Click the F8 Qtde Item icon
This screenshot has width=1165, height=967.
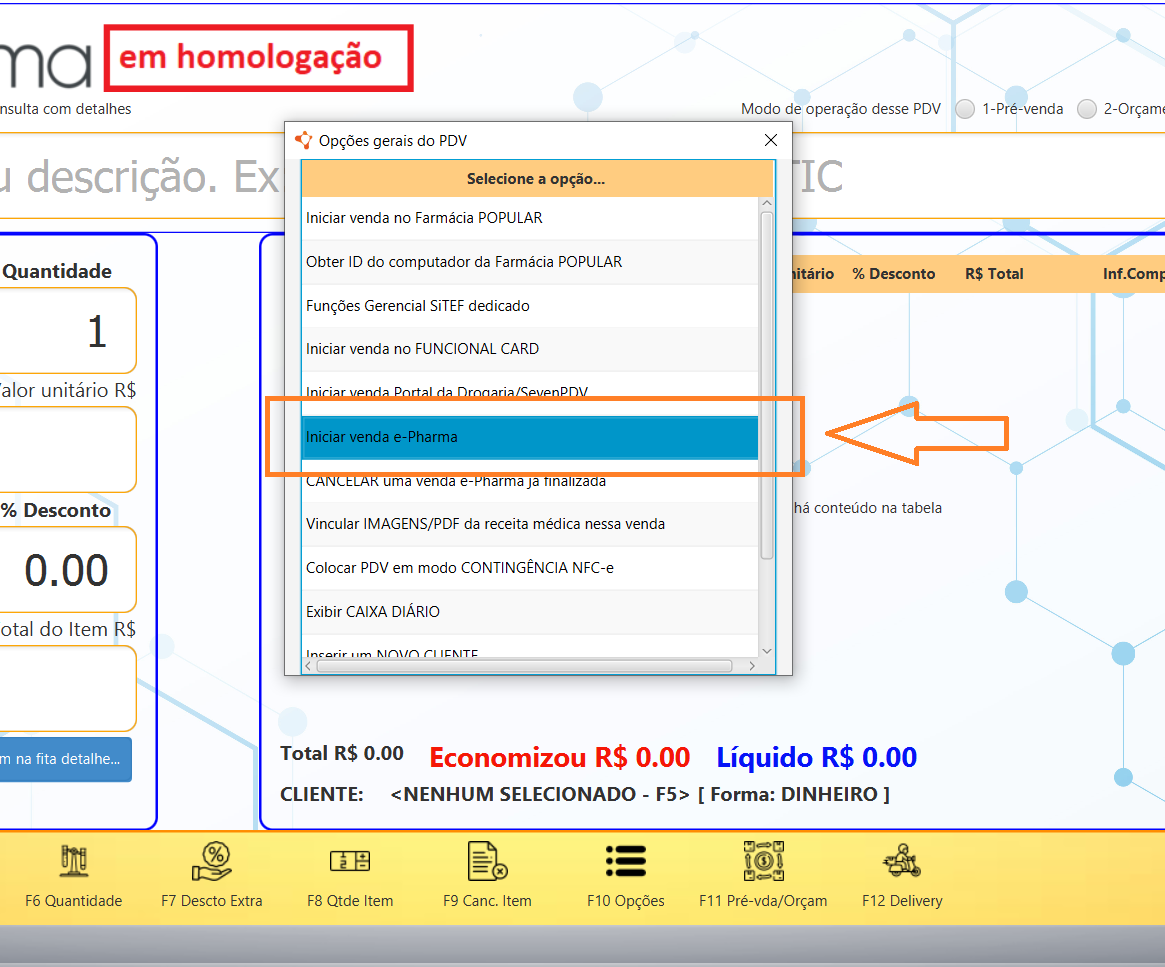pos(350,860)
